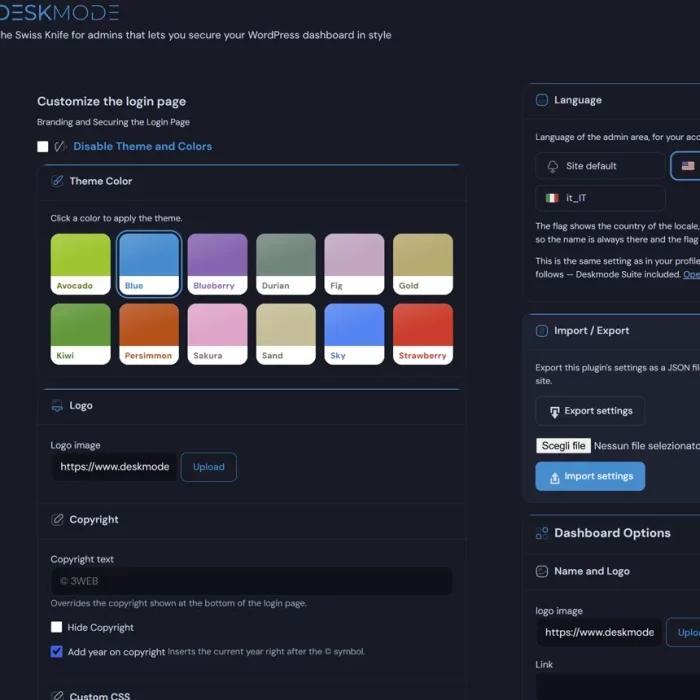Select Site default language option
Screen dimensions: 700x700
(x=600, y=166)
